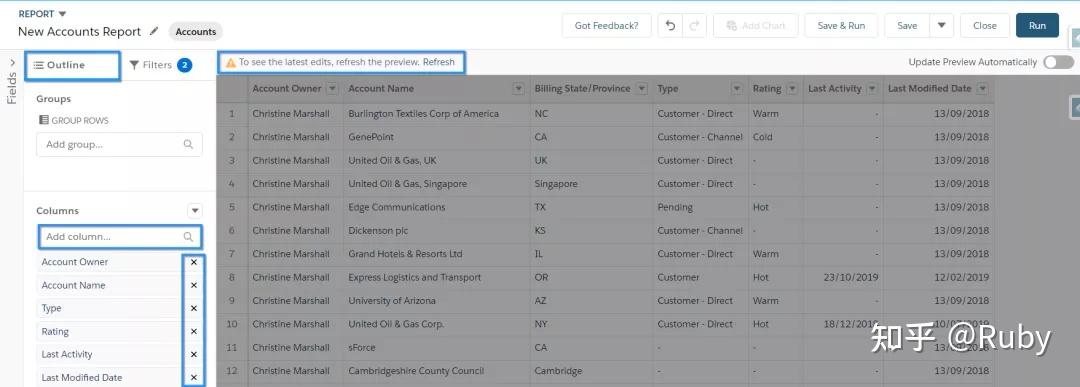1080x387 pixels.
Task: Remove Type column with X
Action: click(194, 308)
